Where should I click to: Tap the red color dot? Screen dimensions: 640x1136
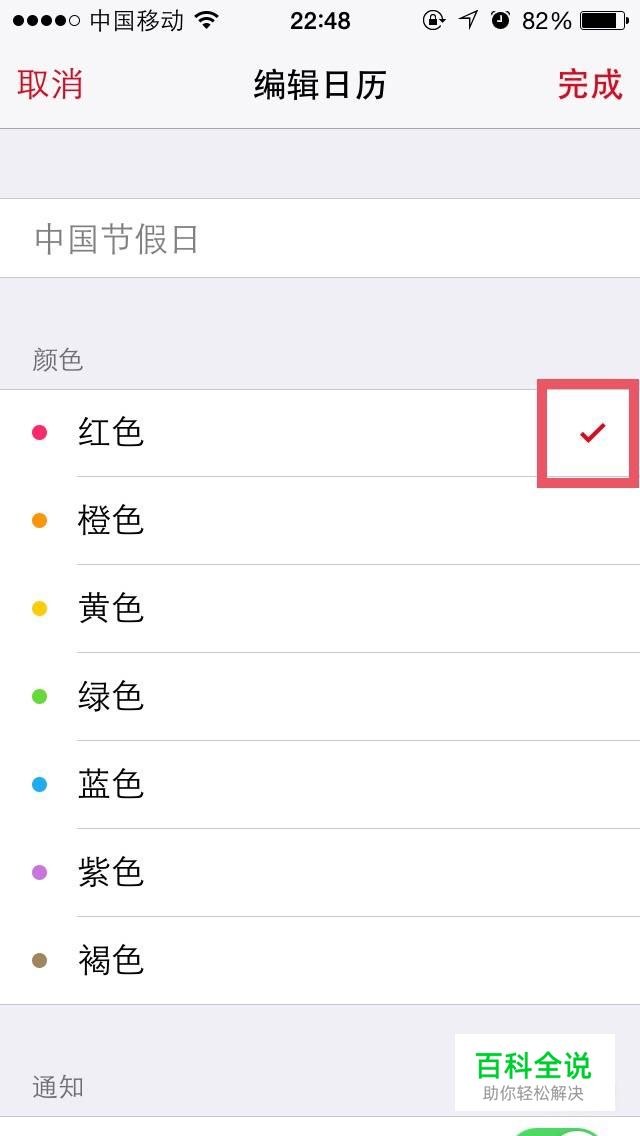coord(40,433)
